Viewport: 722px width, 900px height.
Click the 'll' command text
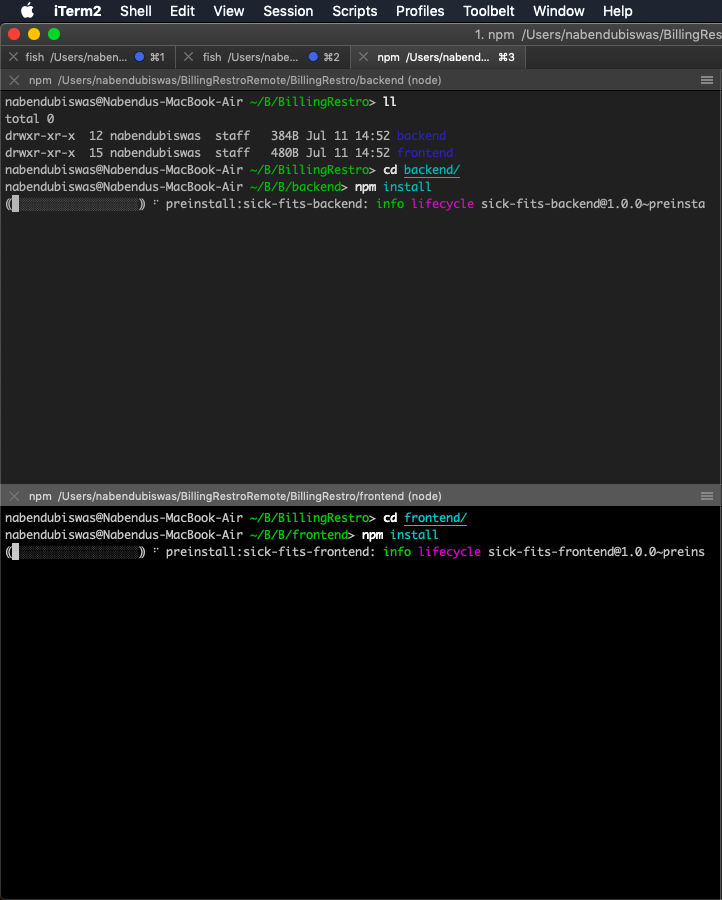(390, 102)
